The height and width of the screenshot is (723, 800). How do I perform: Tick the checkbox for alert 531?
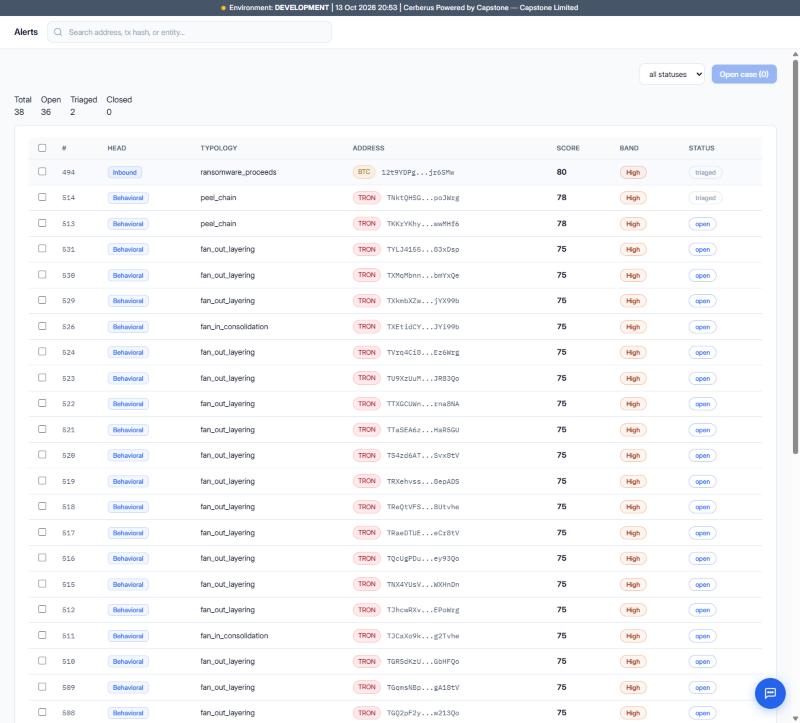pos(42,248)
